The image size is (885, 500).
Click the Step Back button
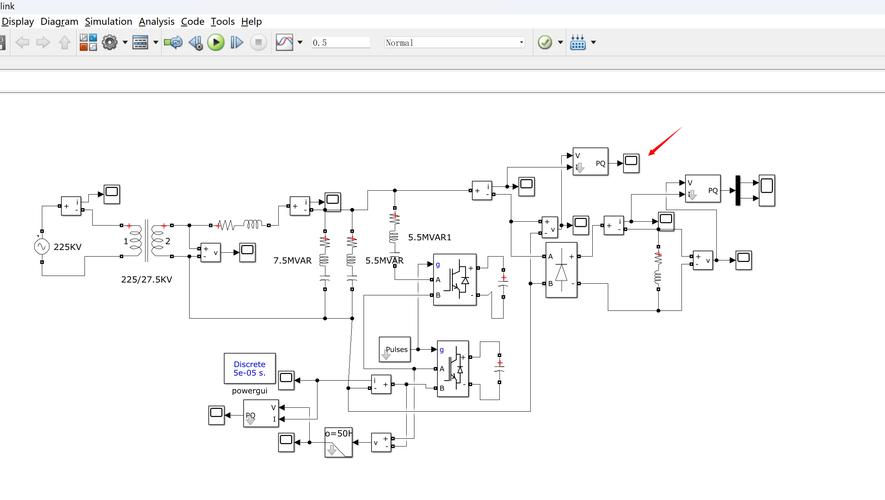click(x=196, y=42)
